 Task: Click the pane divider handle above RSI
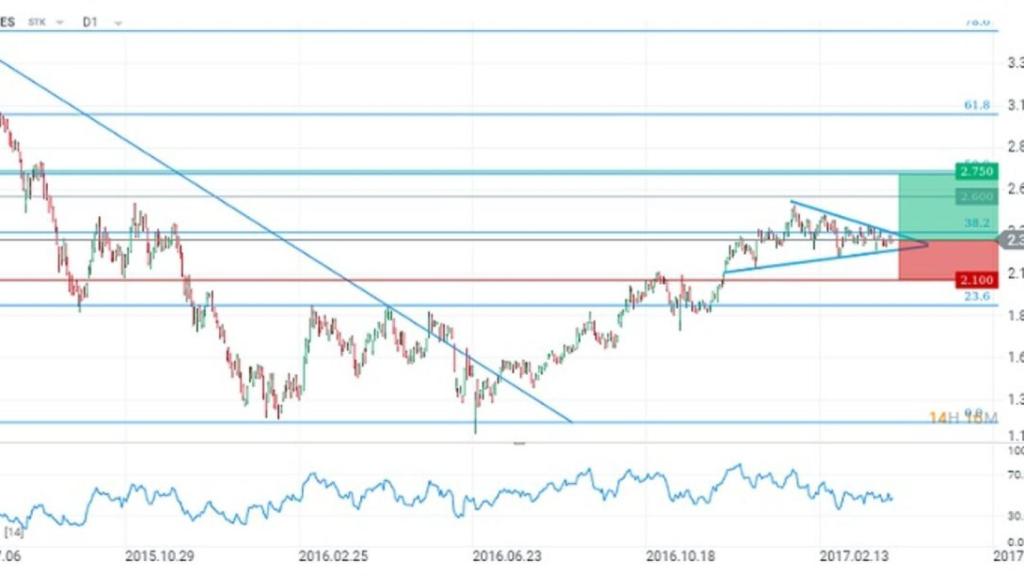[519, 442]
